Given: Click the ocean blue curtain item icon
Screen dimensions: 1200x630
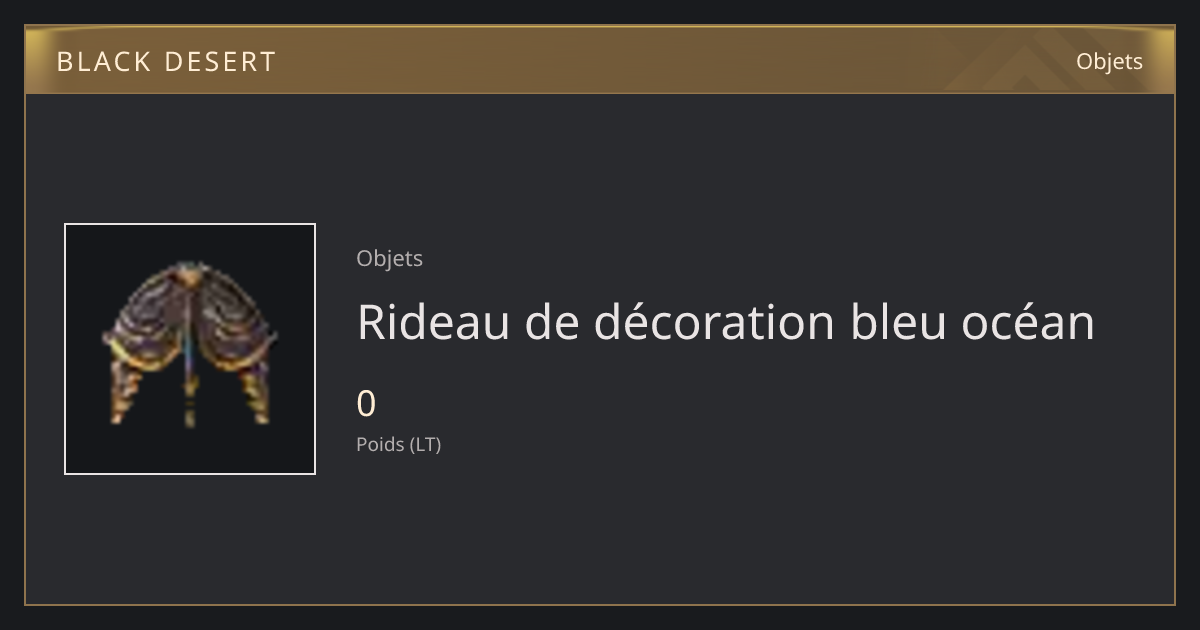Looking at the screenshot, I should pyautogui.click(x=190, y=345).
